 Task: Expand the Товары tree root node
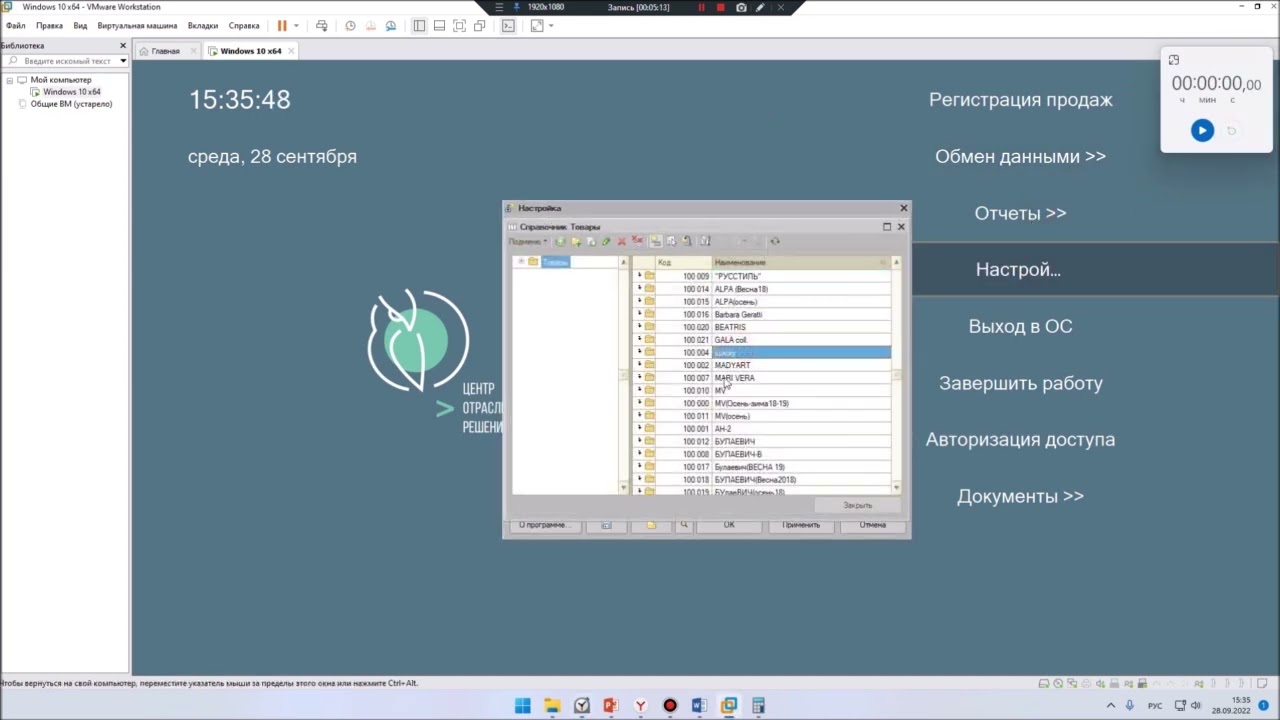pyautogui.click(x=521, y=262)
